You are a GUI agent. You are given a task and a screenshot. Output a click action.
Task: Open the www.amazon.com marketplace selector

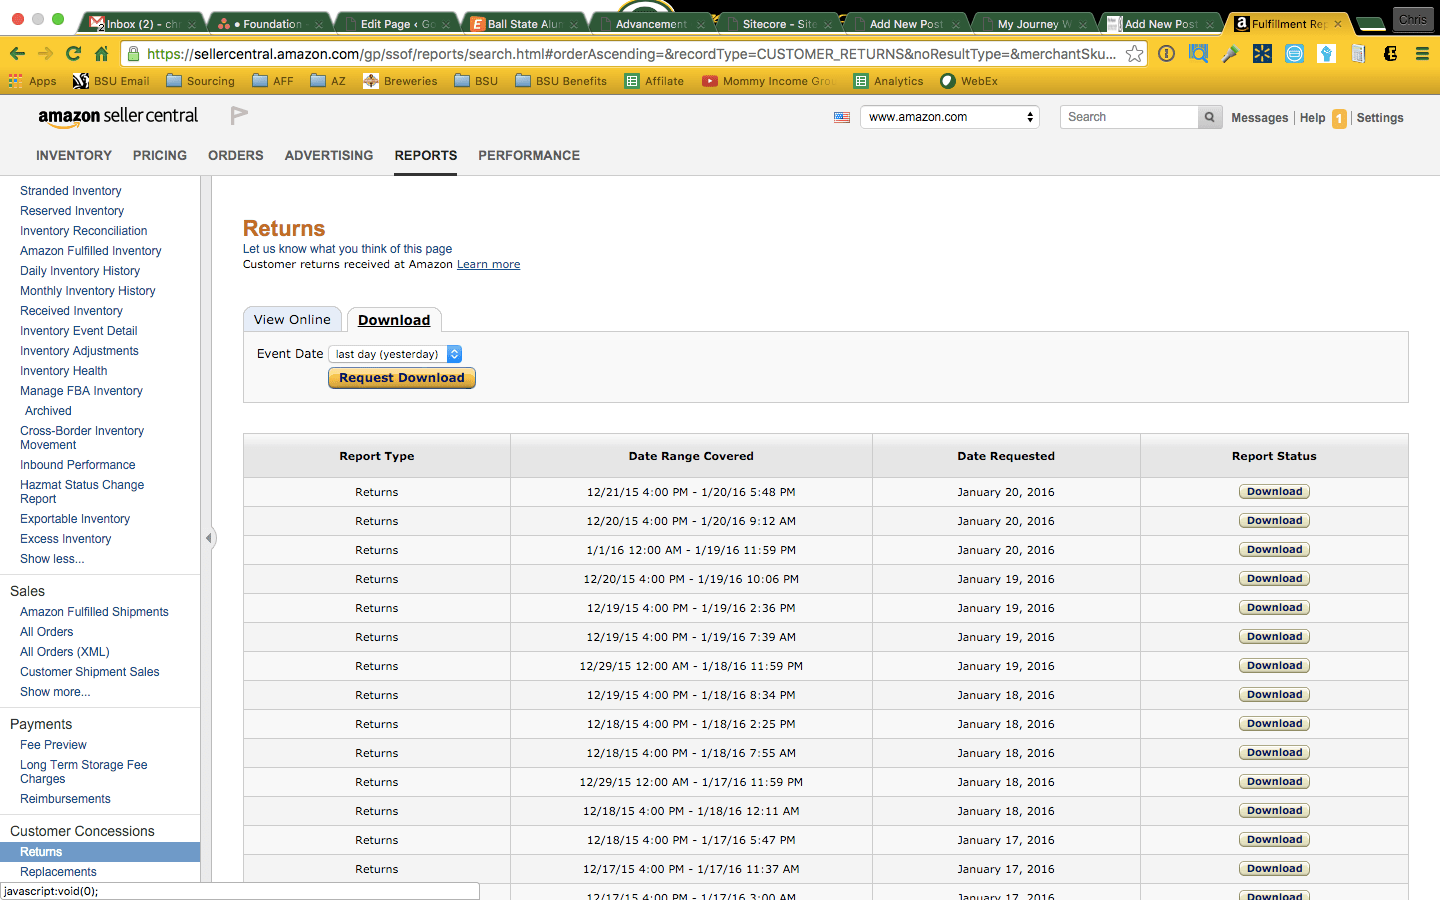(x=949, y=117)
